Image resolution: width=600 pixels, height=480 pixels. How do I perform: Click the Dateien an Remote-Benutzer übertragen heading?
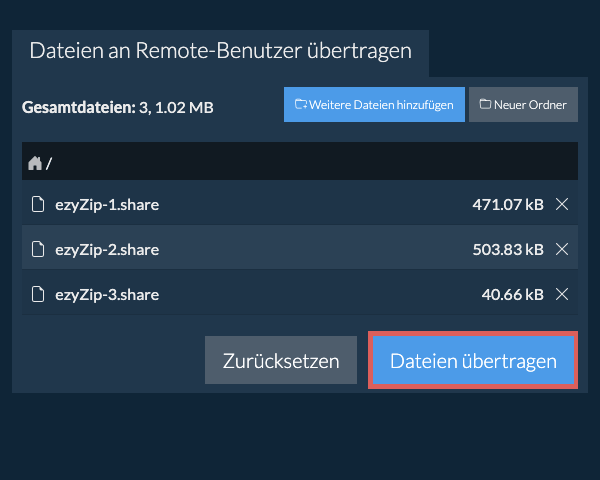[221, 51]
